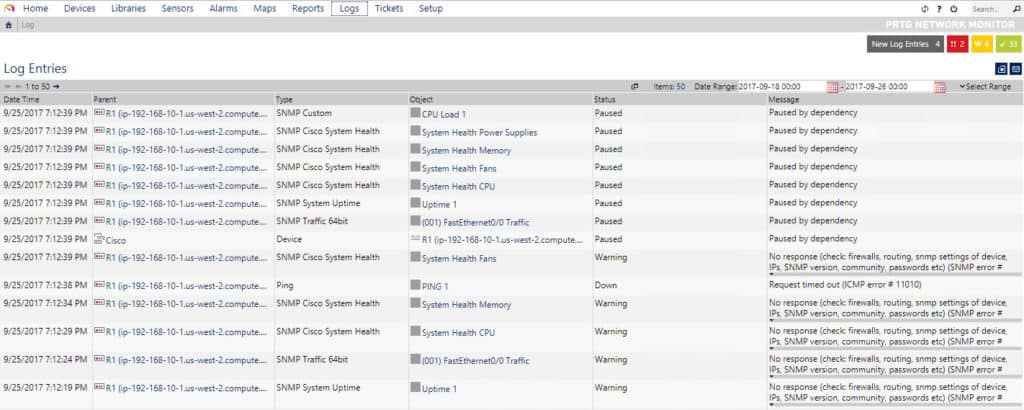Open the Devices menu

point(80,8)
